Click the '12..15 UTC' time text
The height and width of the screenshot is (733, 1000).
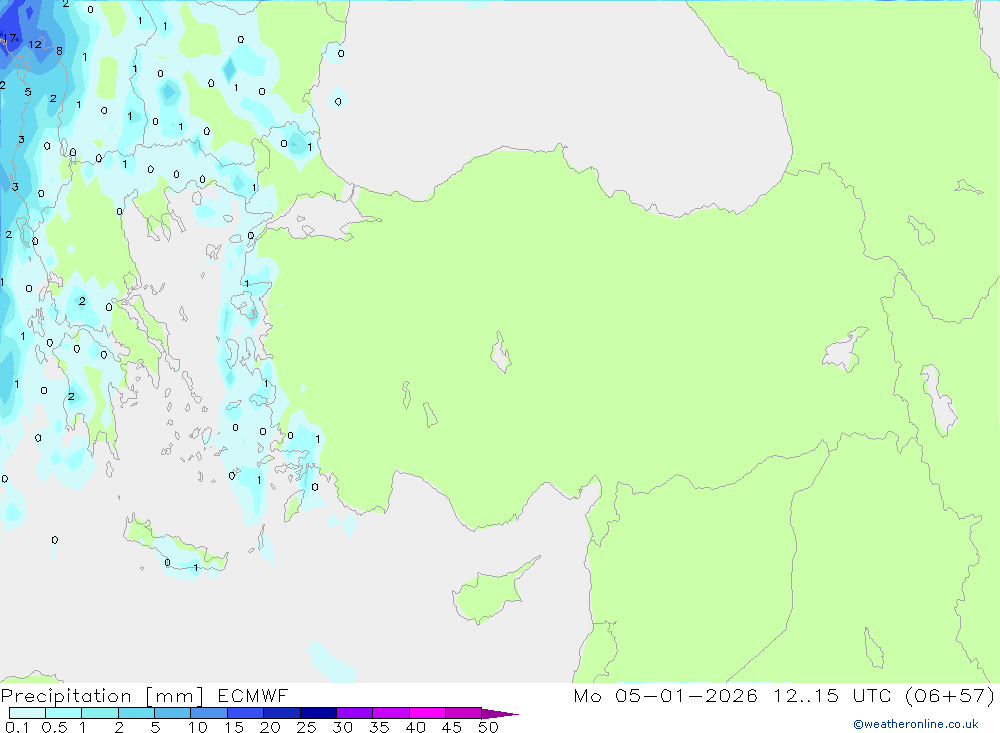pyautogui.click(x=832, y=695)
